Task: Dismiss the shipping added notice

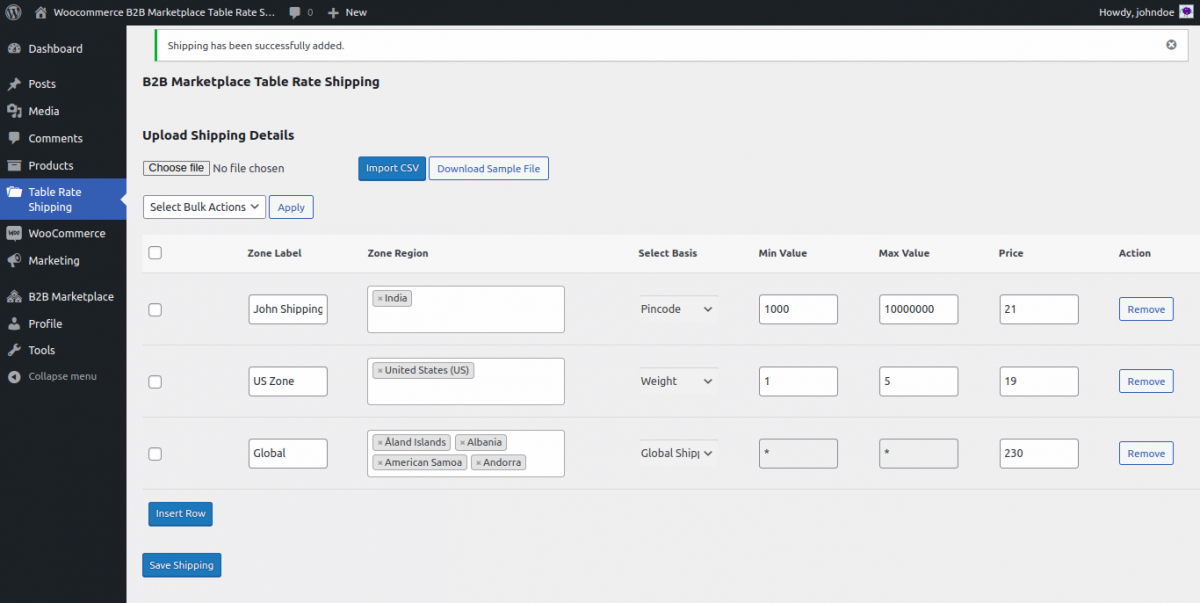Action: click(x=1171, y=45)
